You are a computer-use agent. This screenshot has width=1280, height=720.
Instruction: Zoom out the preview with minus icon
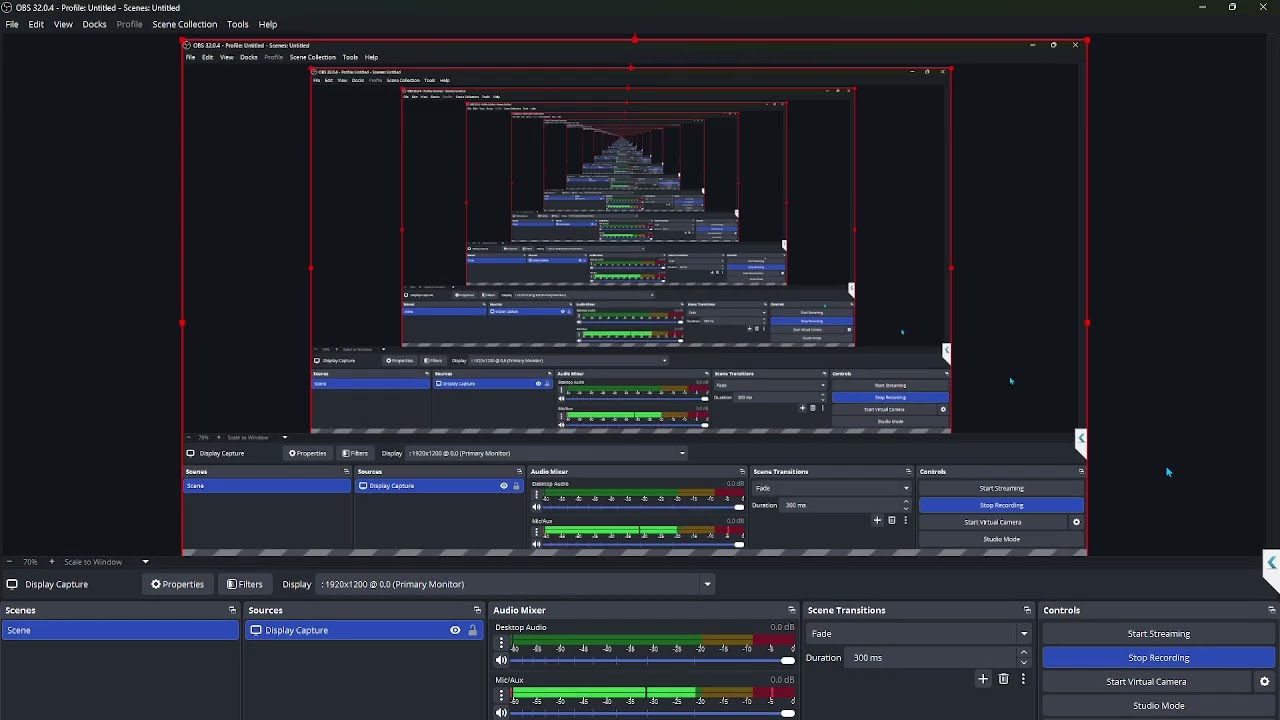coord(9,562)
